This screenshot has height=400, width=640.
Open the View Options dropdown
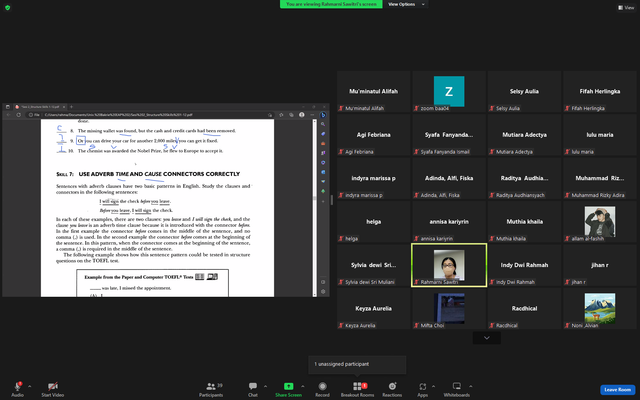coord(406,4)
